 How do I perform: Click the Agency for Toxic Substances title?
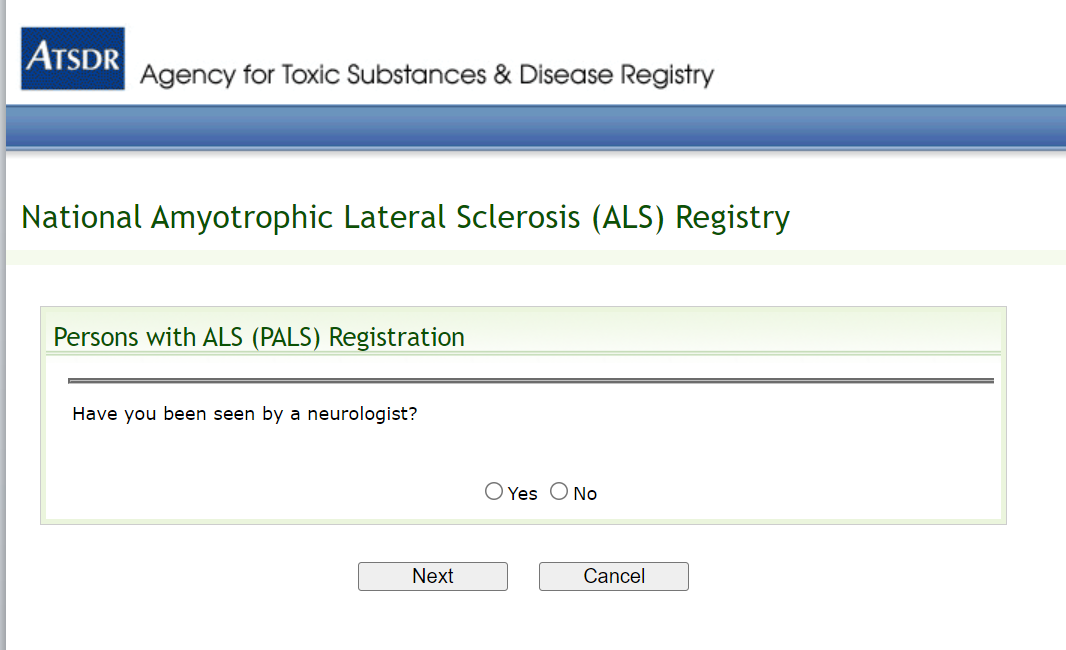(x=427, y=75)
